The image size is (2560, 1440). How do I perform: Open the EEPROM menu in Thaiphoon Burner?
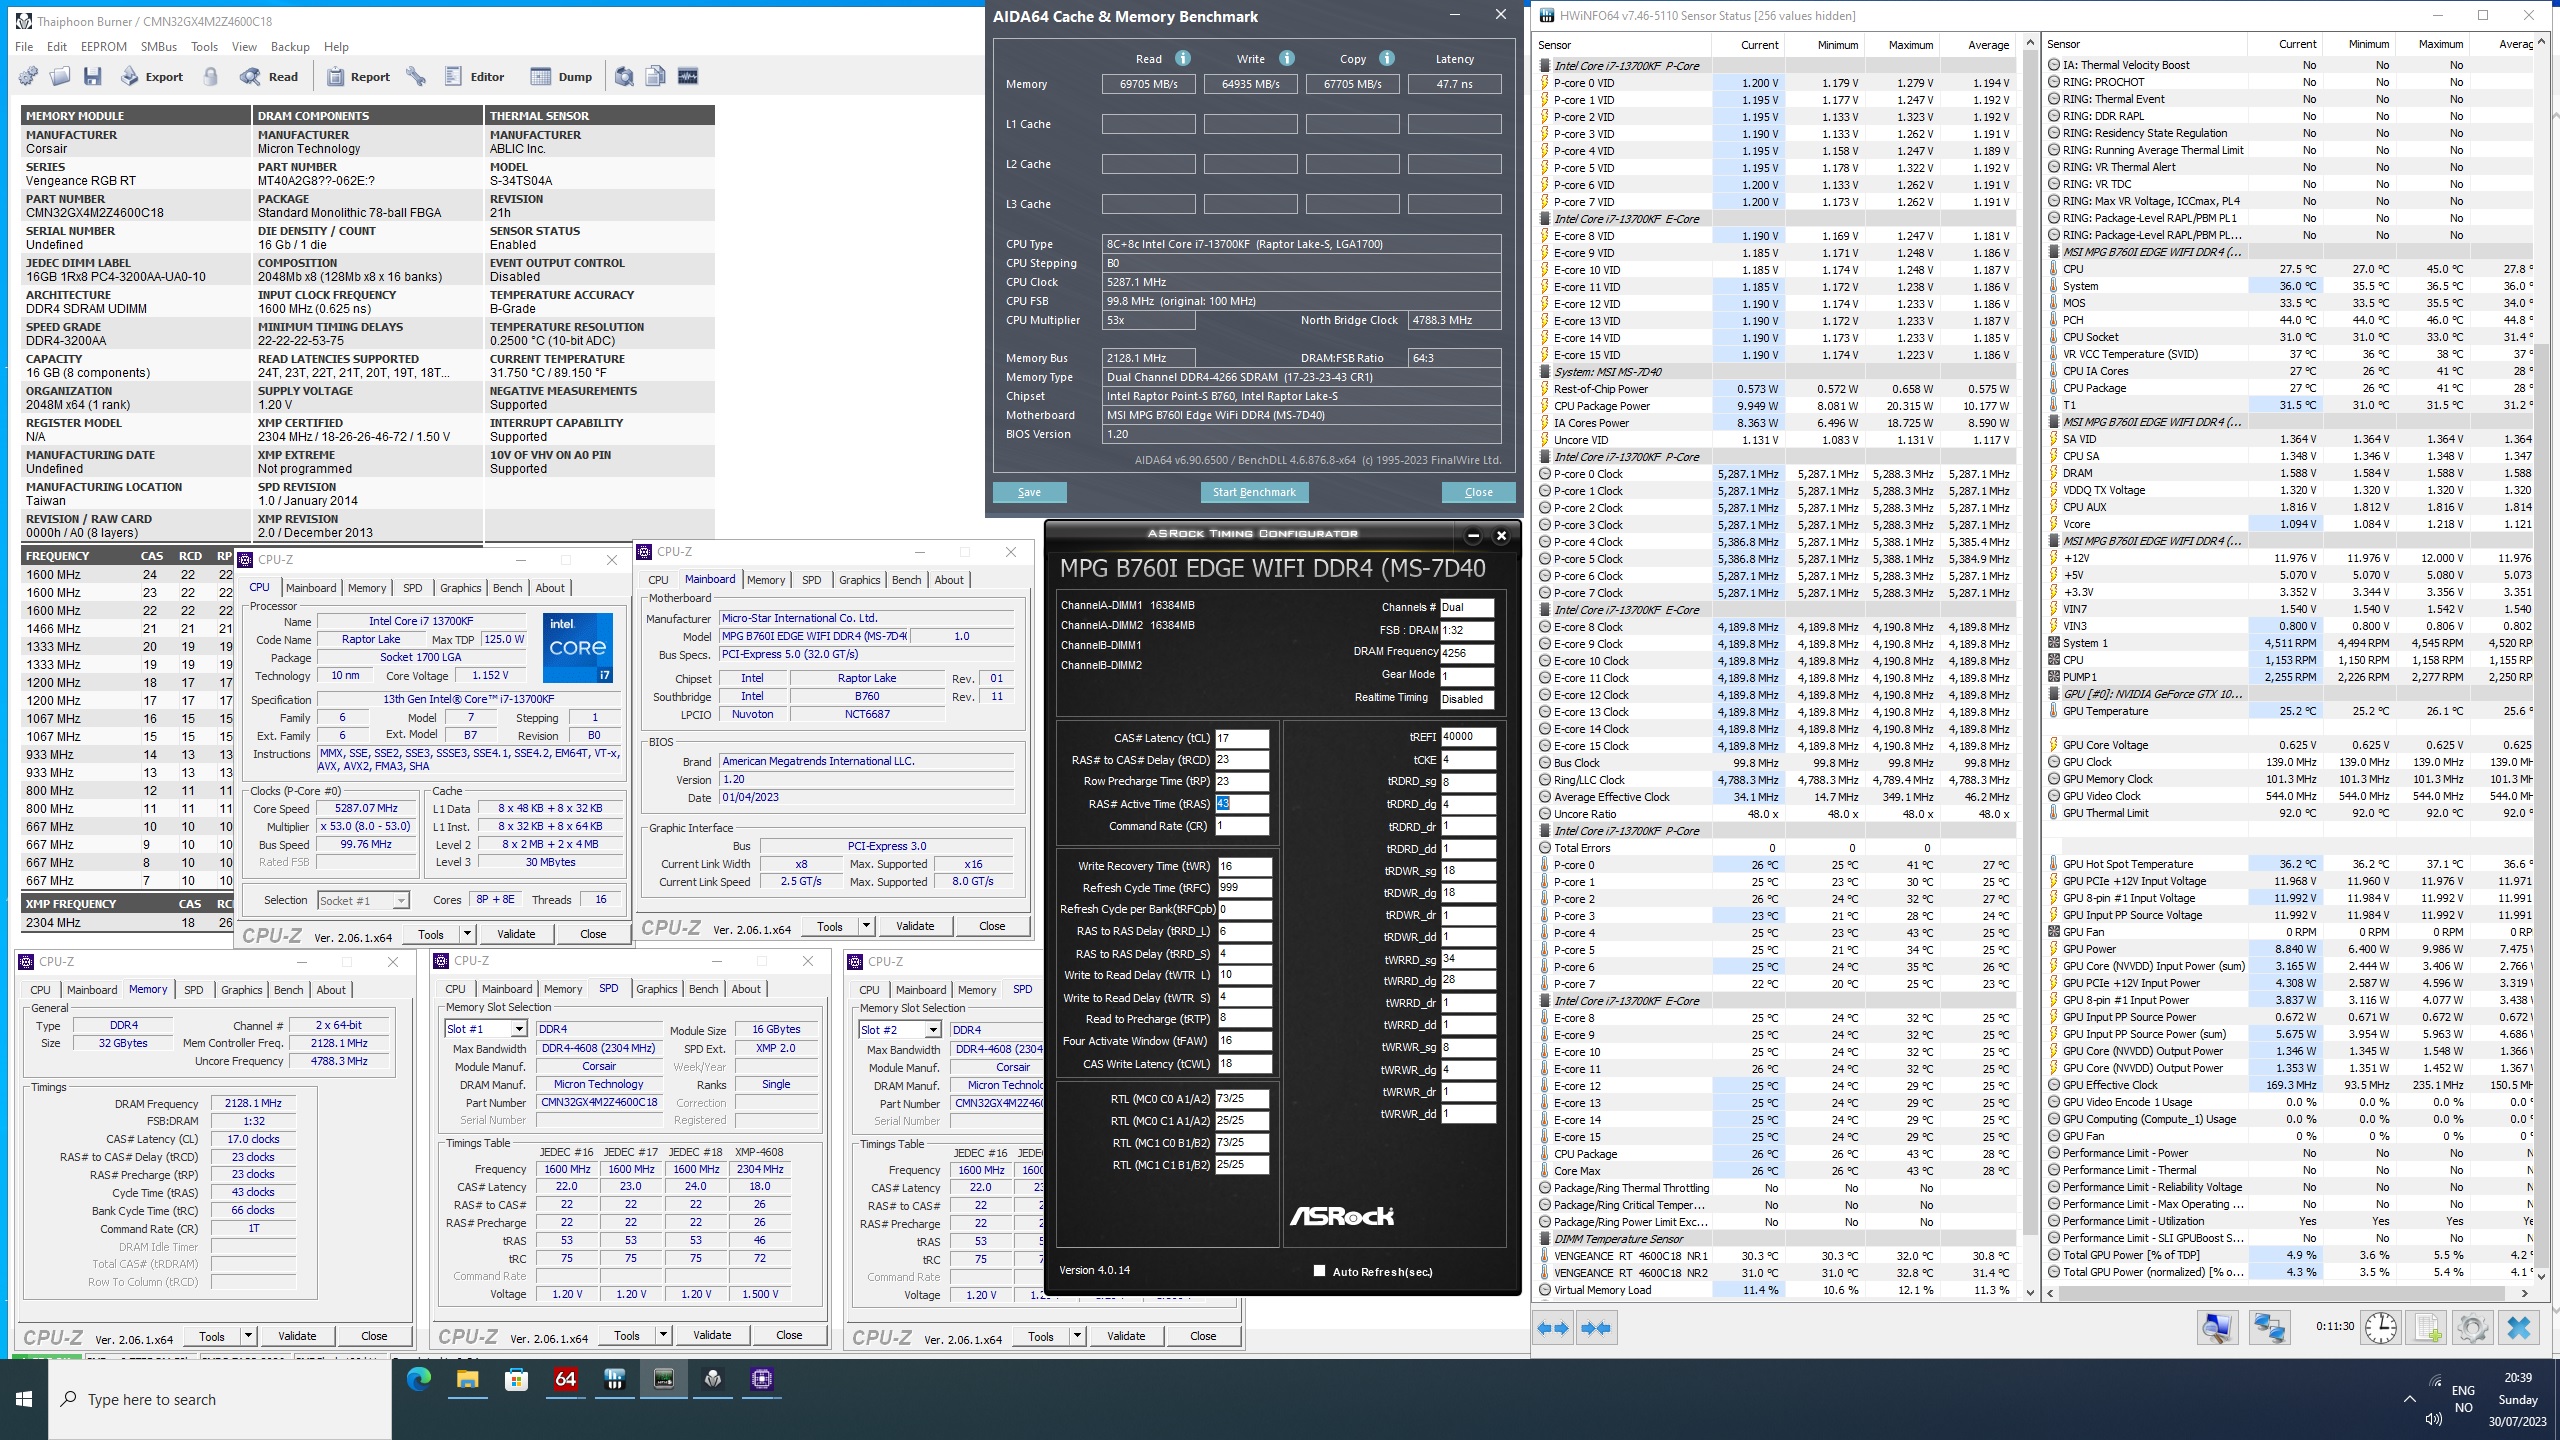tap(104, 47)
